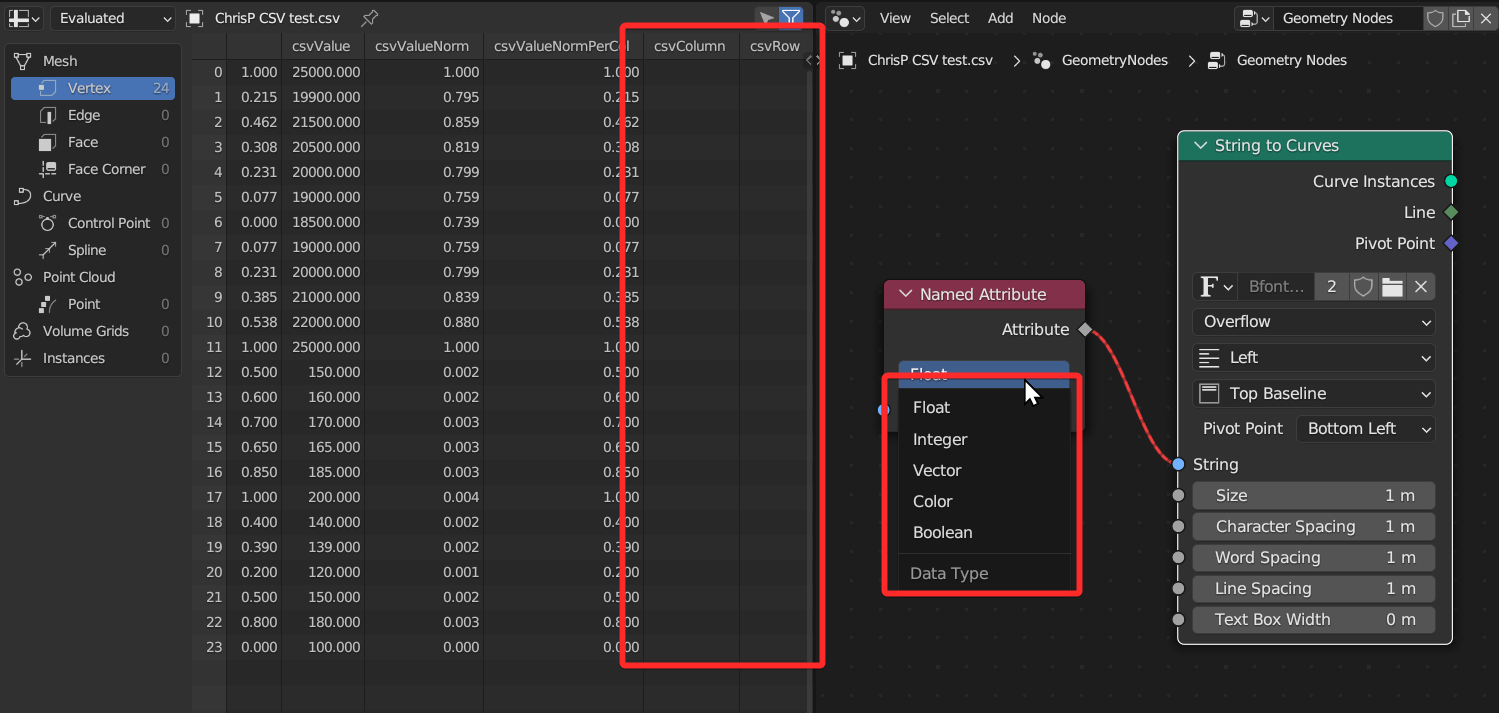This screenshot has height=713, width=1499.
Task: Choose Integer from the Data Type list
Action: pyautogui.click(x=984, y=439)
